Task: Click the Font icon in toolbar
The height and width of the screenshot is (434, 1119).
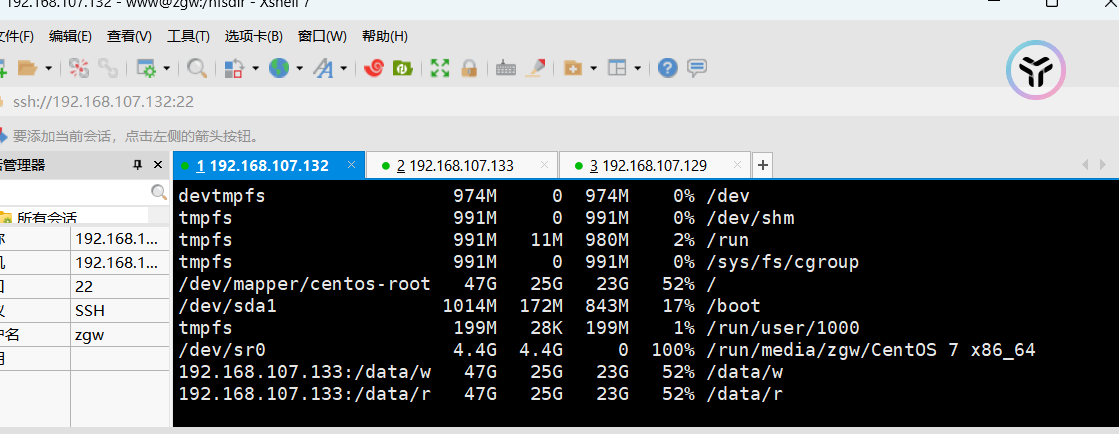Action: pos(324,69)
